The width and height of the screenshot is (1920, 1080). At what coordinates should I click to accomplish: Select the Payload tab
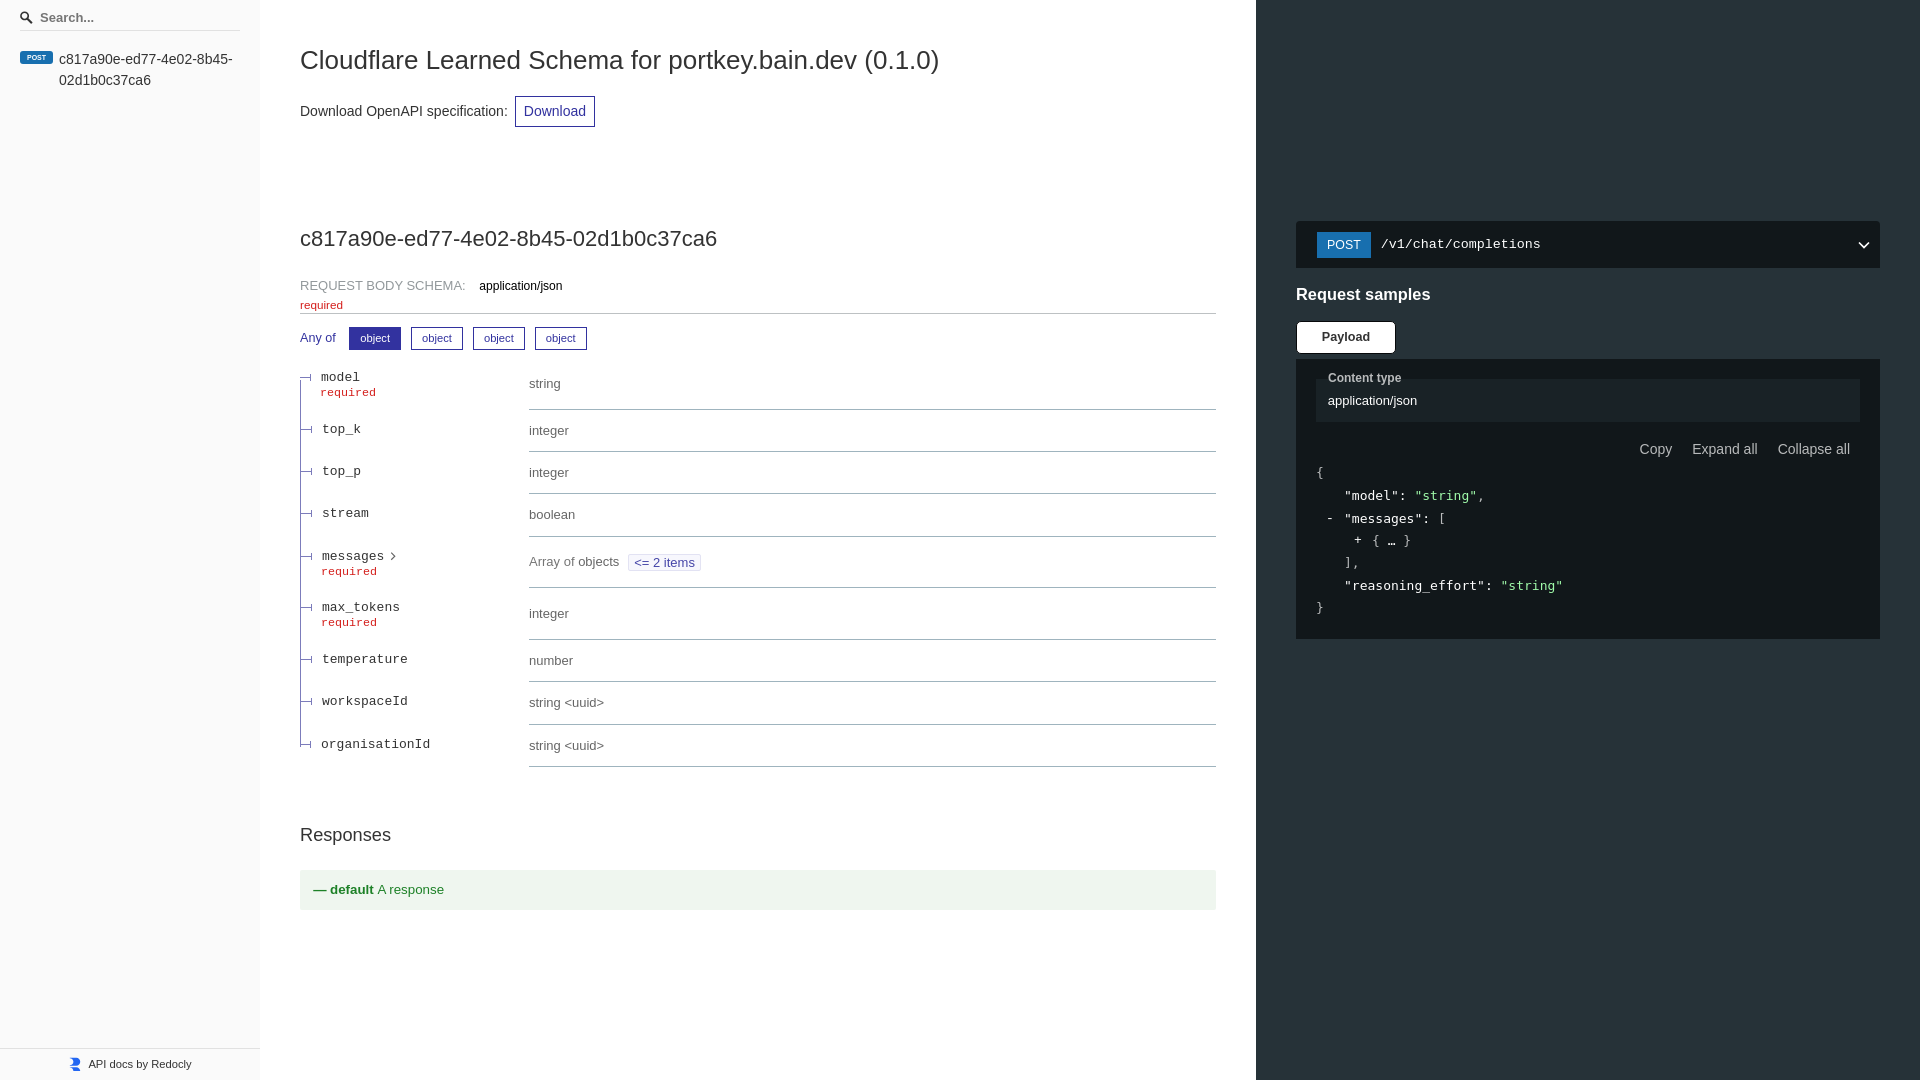[x=1346, y=337]
